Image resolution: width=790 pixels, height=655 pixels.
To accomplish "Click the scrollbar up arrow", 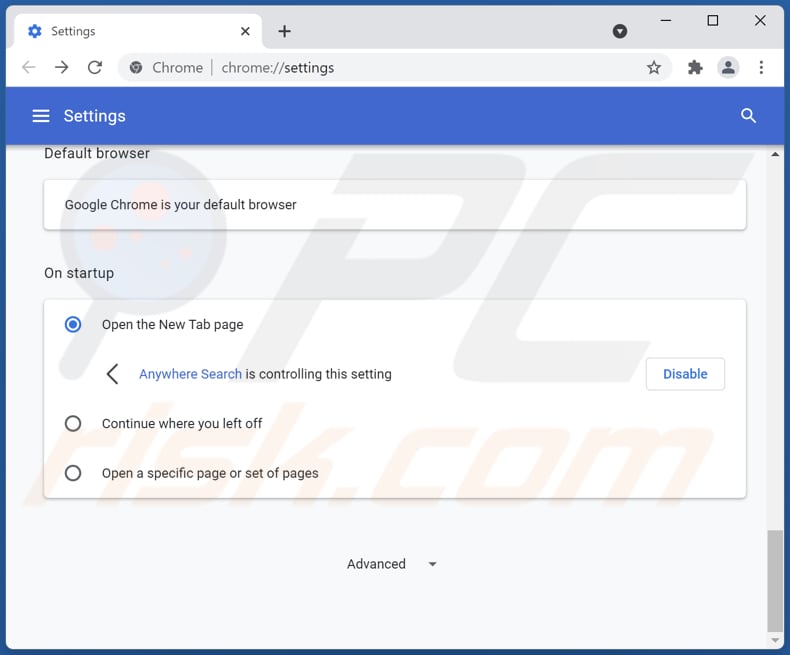I will [775, 154].
